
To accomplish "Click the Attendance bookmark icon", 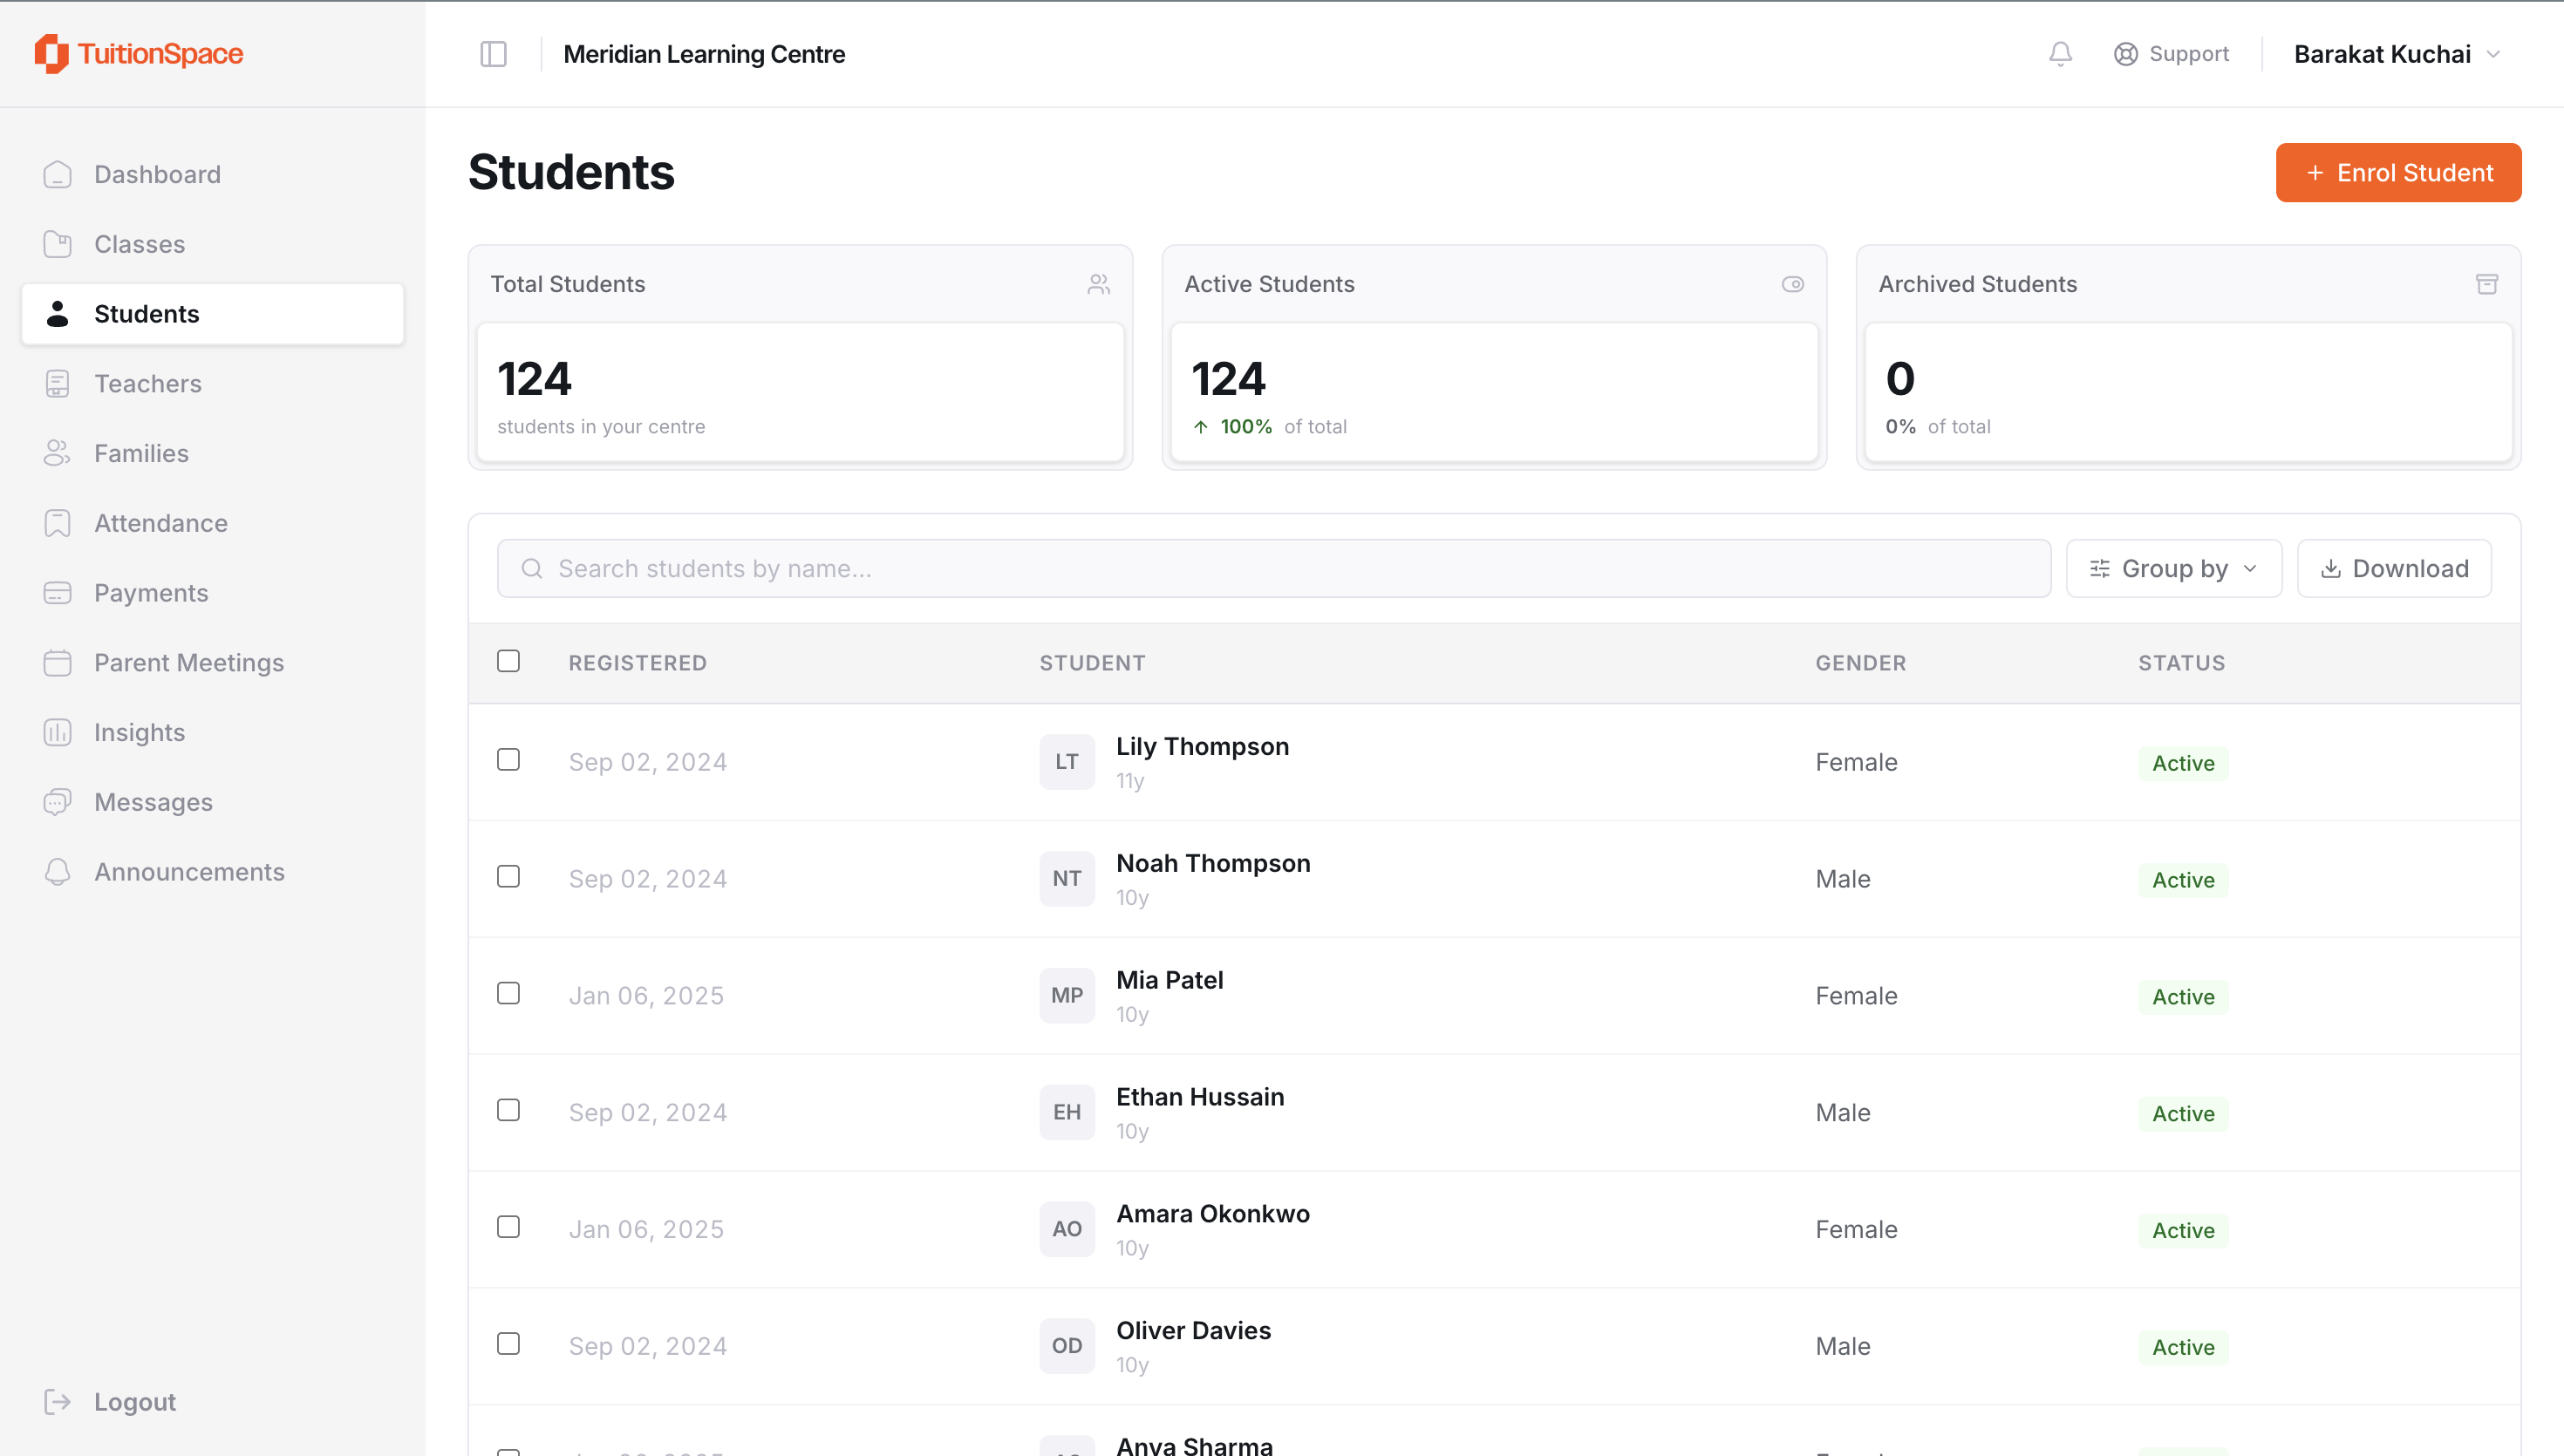I will 58,524.
